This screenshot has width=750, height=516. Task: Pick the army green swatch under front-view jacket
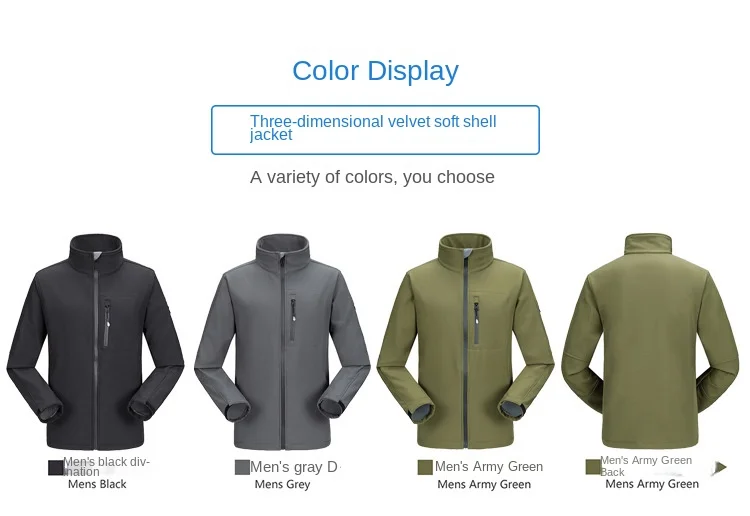pos(425,467)
